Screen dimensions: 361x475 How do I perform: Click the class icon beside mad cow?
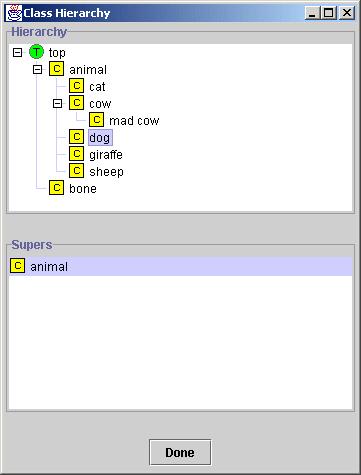97,120
